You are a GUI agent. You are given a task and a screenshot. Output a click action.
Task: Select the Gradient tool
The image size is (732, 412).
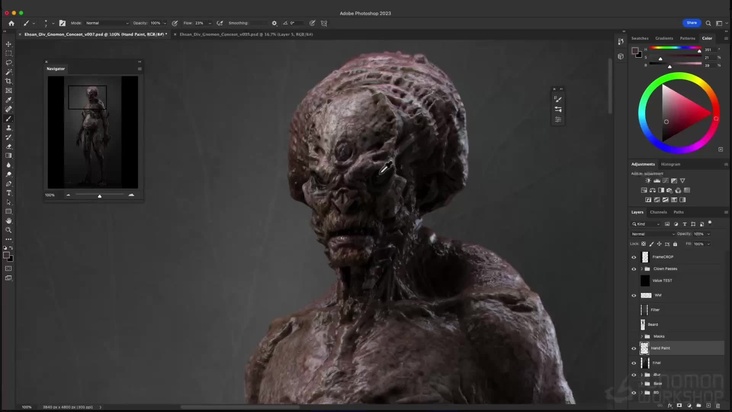pyautogui.click(x=8, y=156)
